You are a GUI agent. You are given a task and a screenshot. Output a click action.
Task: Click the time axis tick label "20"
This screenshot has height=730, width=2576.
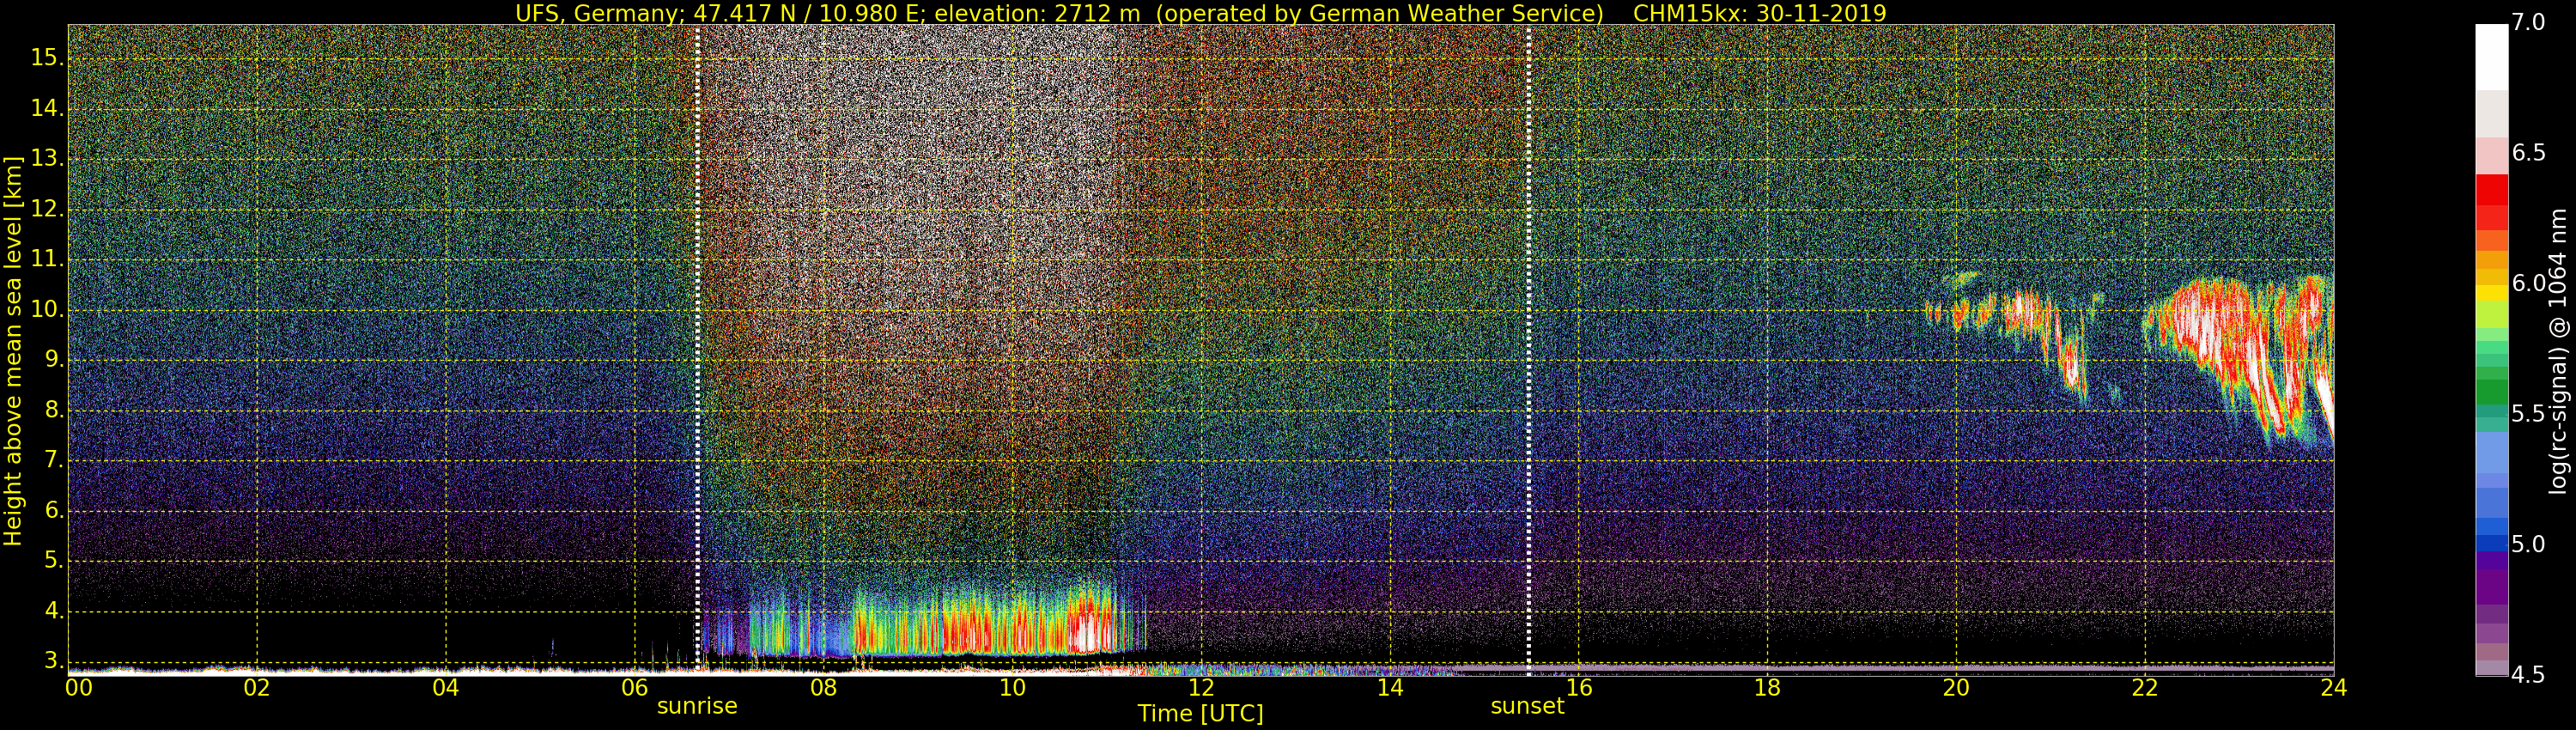pos(1956,688)
